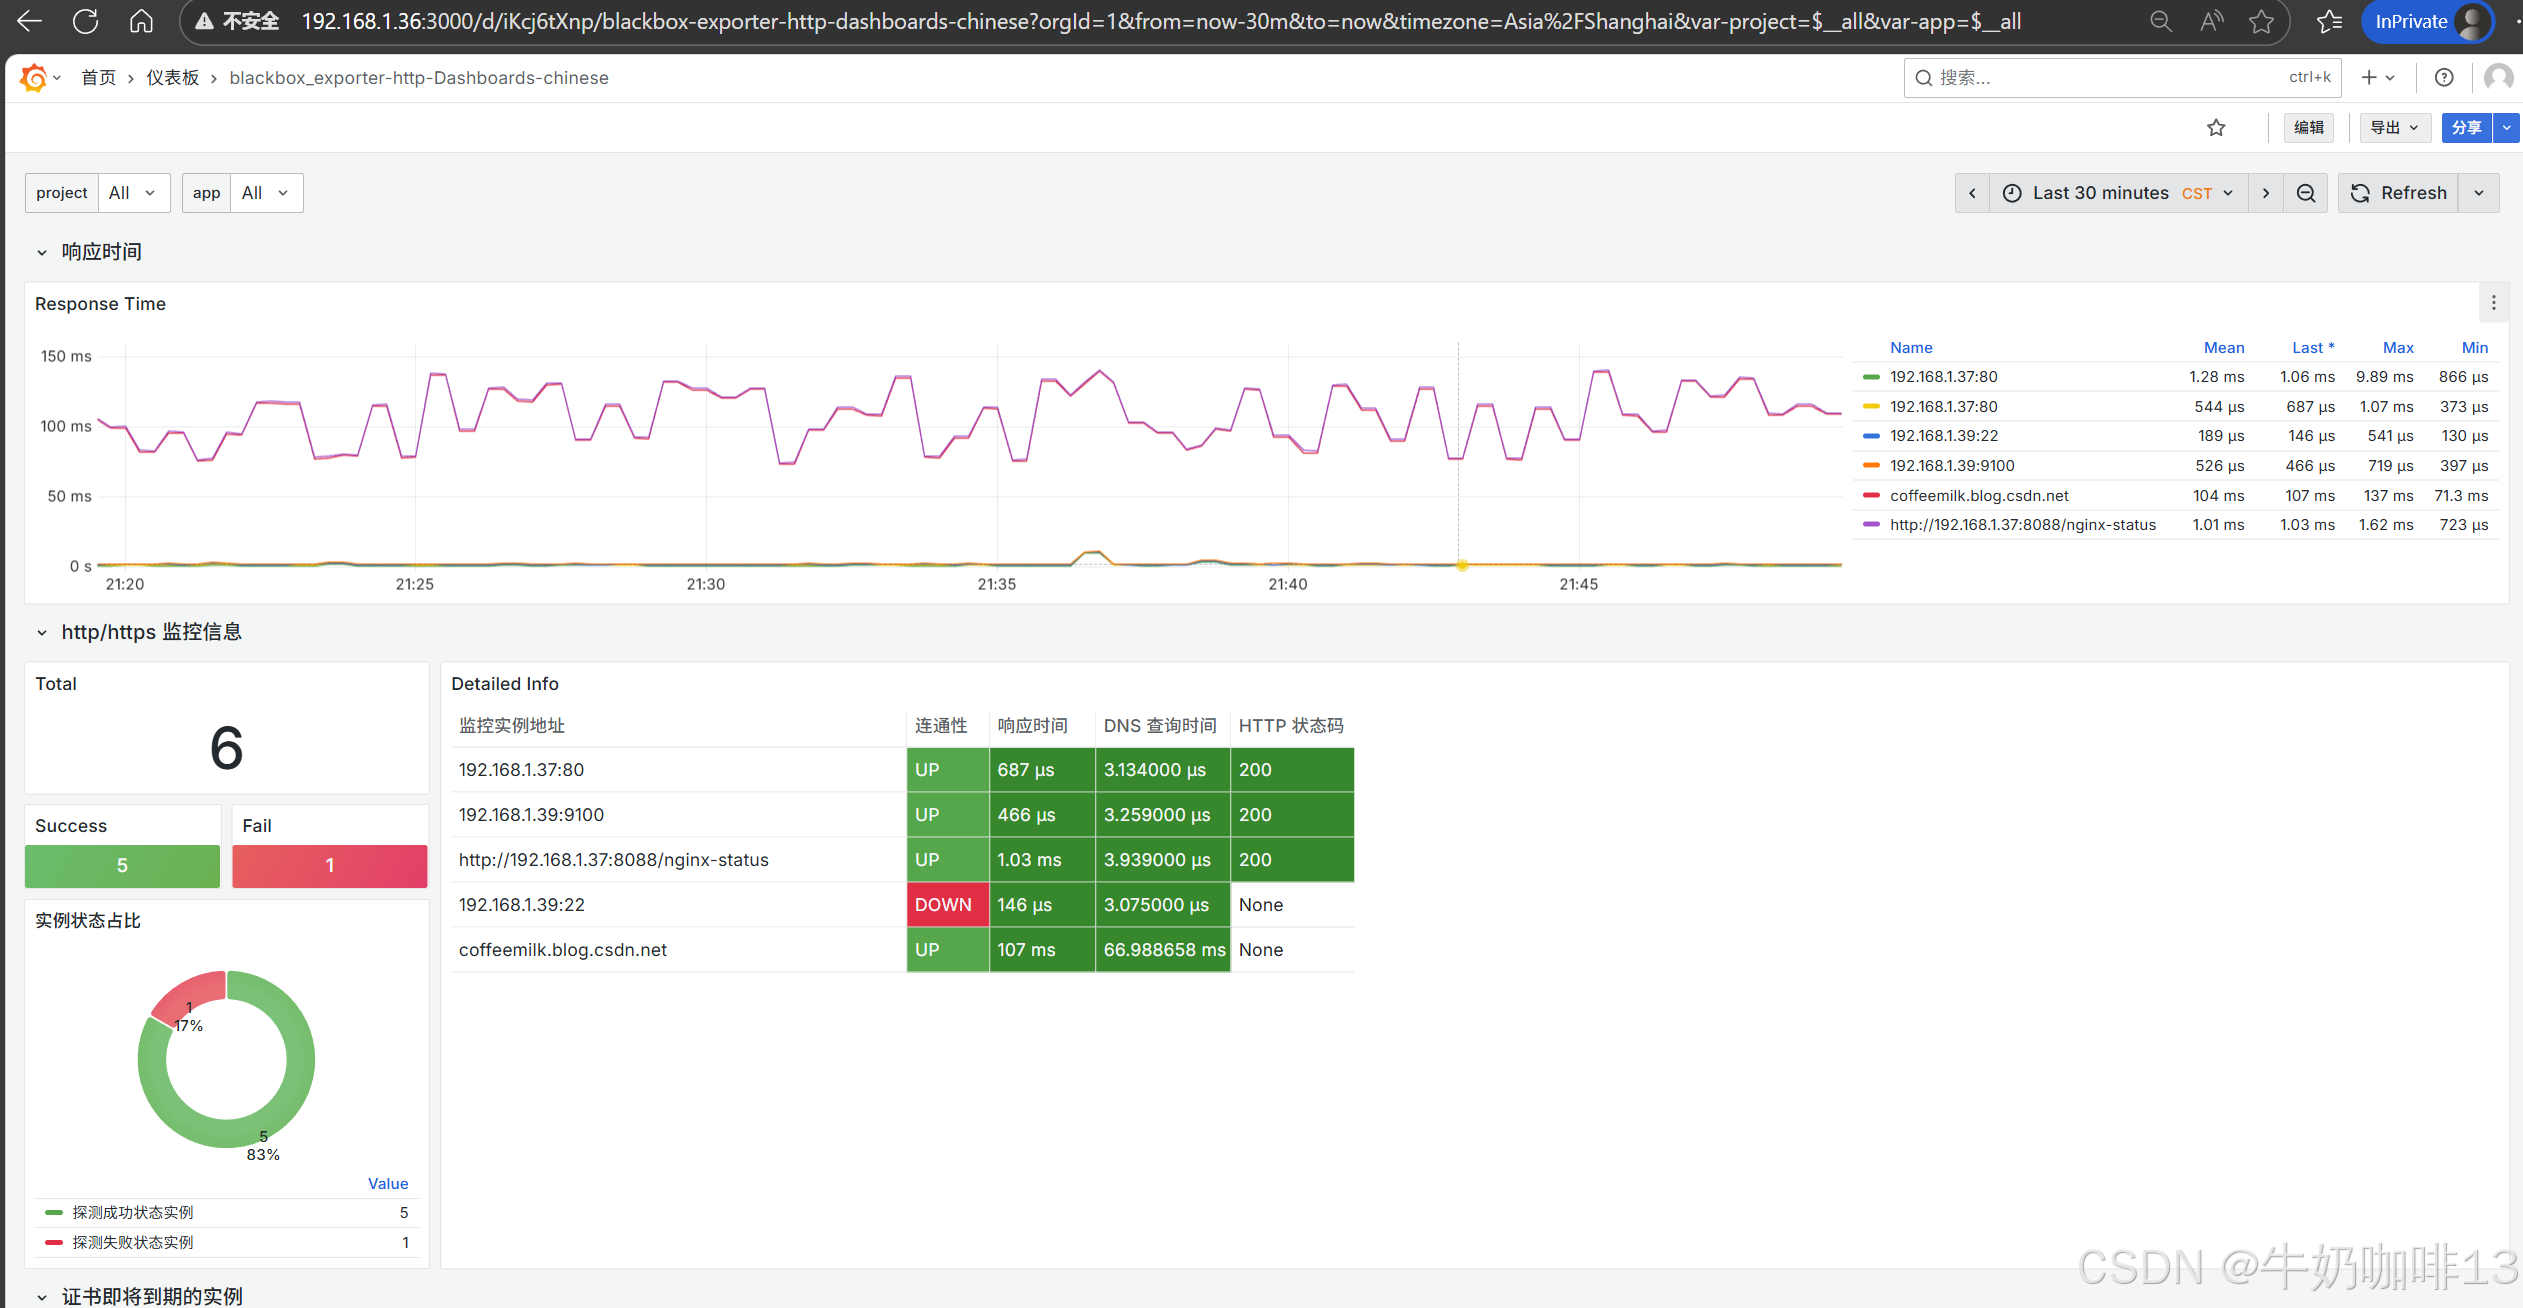Click the red Fail stat bar
The width and height of the screenshot is (2523, 1308).
[329, 866]
